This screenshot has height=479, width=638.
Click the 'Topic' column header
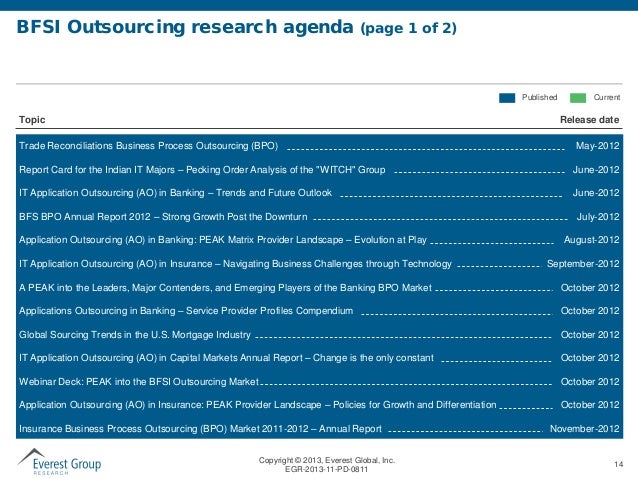pyautogui.click(x=32, y=120)
